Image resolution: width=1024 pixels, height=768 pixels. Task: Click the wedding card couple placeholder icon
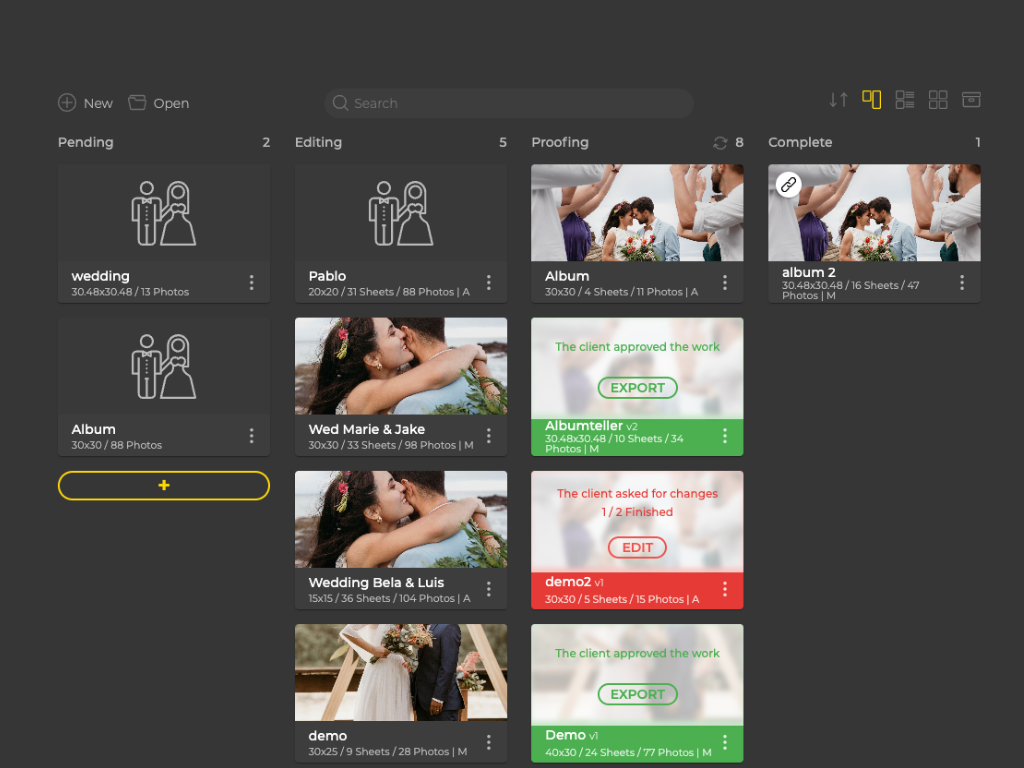pyautogui.click(x=164, y=213)
